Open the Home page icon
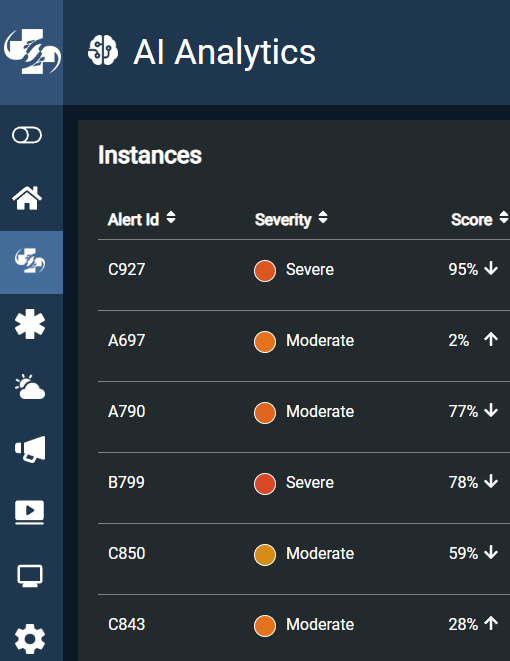 [27, 198]
